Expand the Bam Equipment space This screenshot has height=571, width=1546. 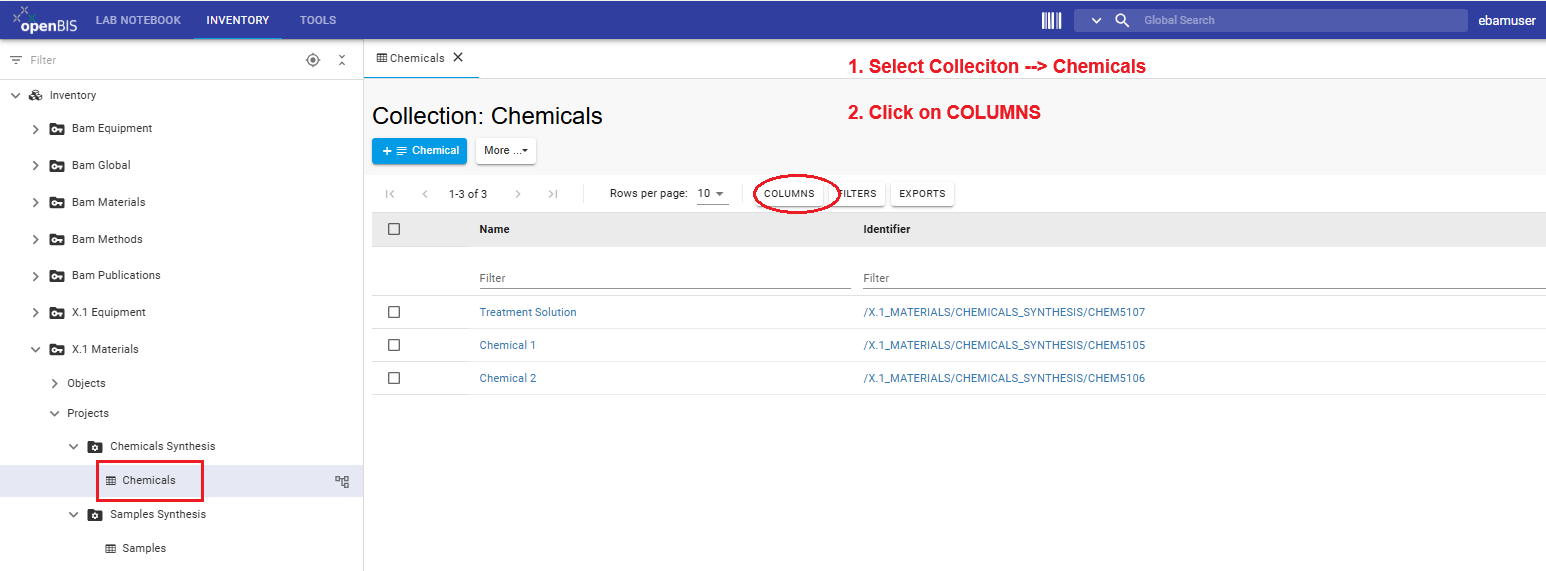[x=36, y=129]
